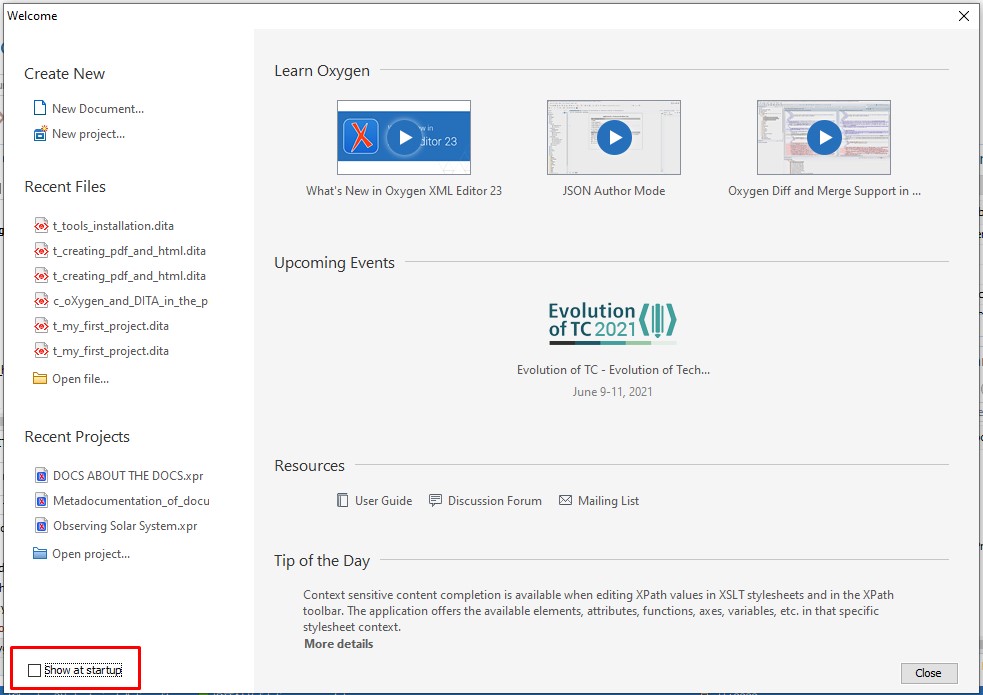983x695 pixels.
Task: Click the Mailing List envelope icon
Action: pyautogui.click(x=565, y=500)
